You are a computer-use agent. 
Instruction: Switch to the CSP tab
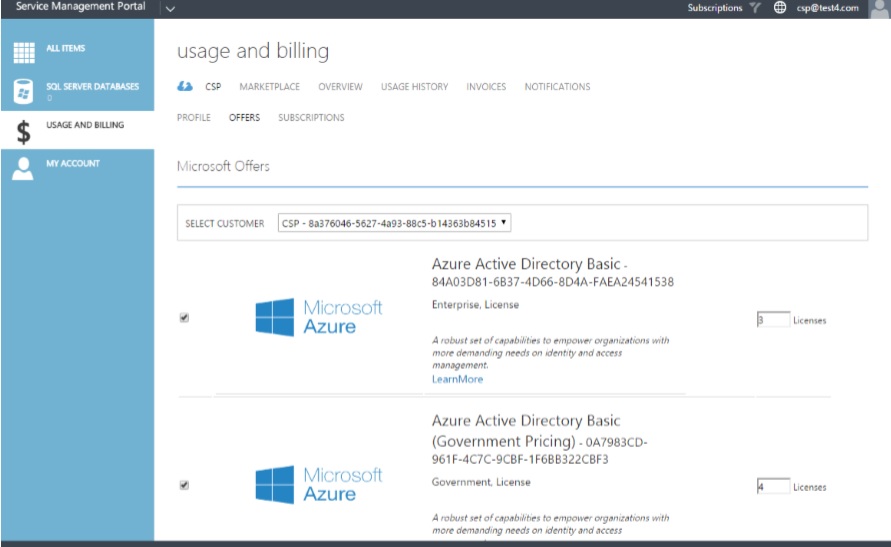click(213, 87)
